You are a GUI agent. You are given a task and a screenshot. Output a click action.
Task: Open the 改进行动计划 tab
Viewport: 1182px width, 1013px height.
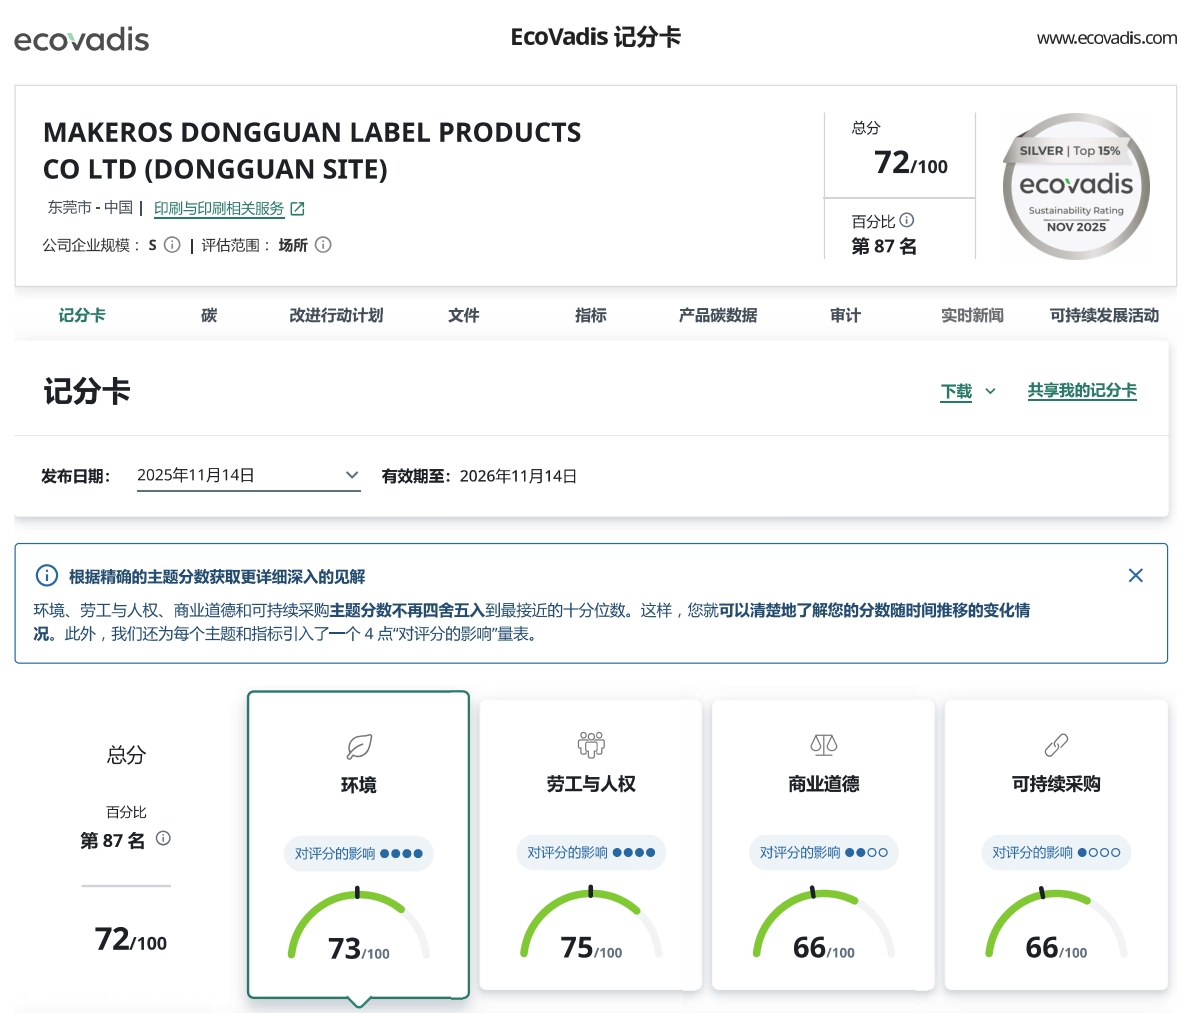click(x=336, y=315)
